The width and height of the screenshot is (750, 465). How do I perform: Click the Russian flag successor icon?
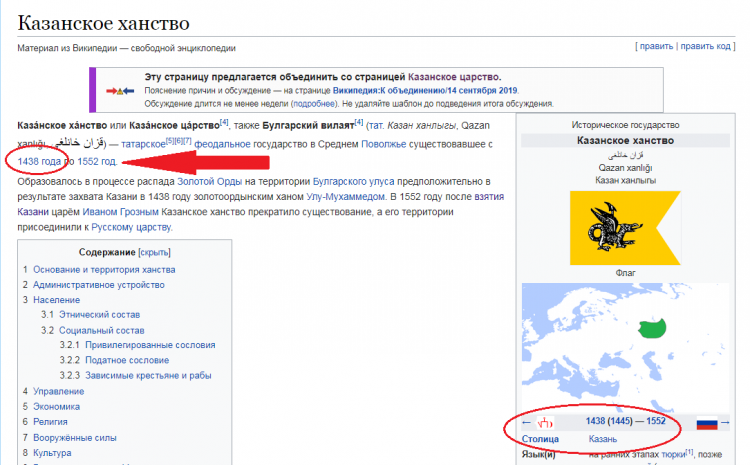pos(706,423)
